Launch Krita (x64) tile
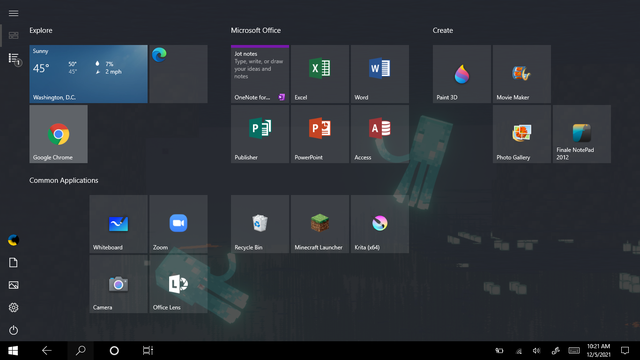 [380, 224]
